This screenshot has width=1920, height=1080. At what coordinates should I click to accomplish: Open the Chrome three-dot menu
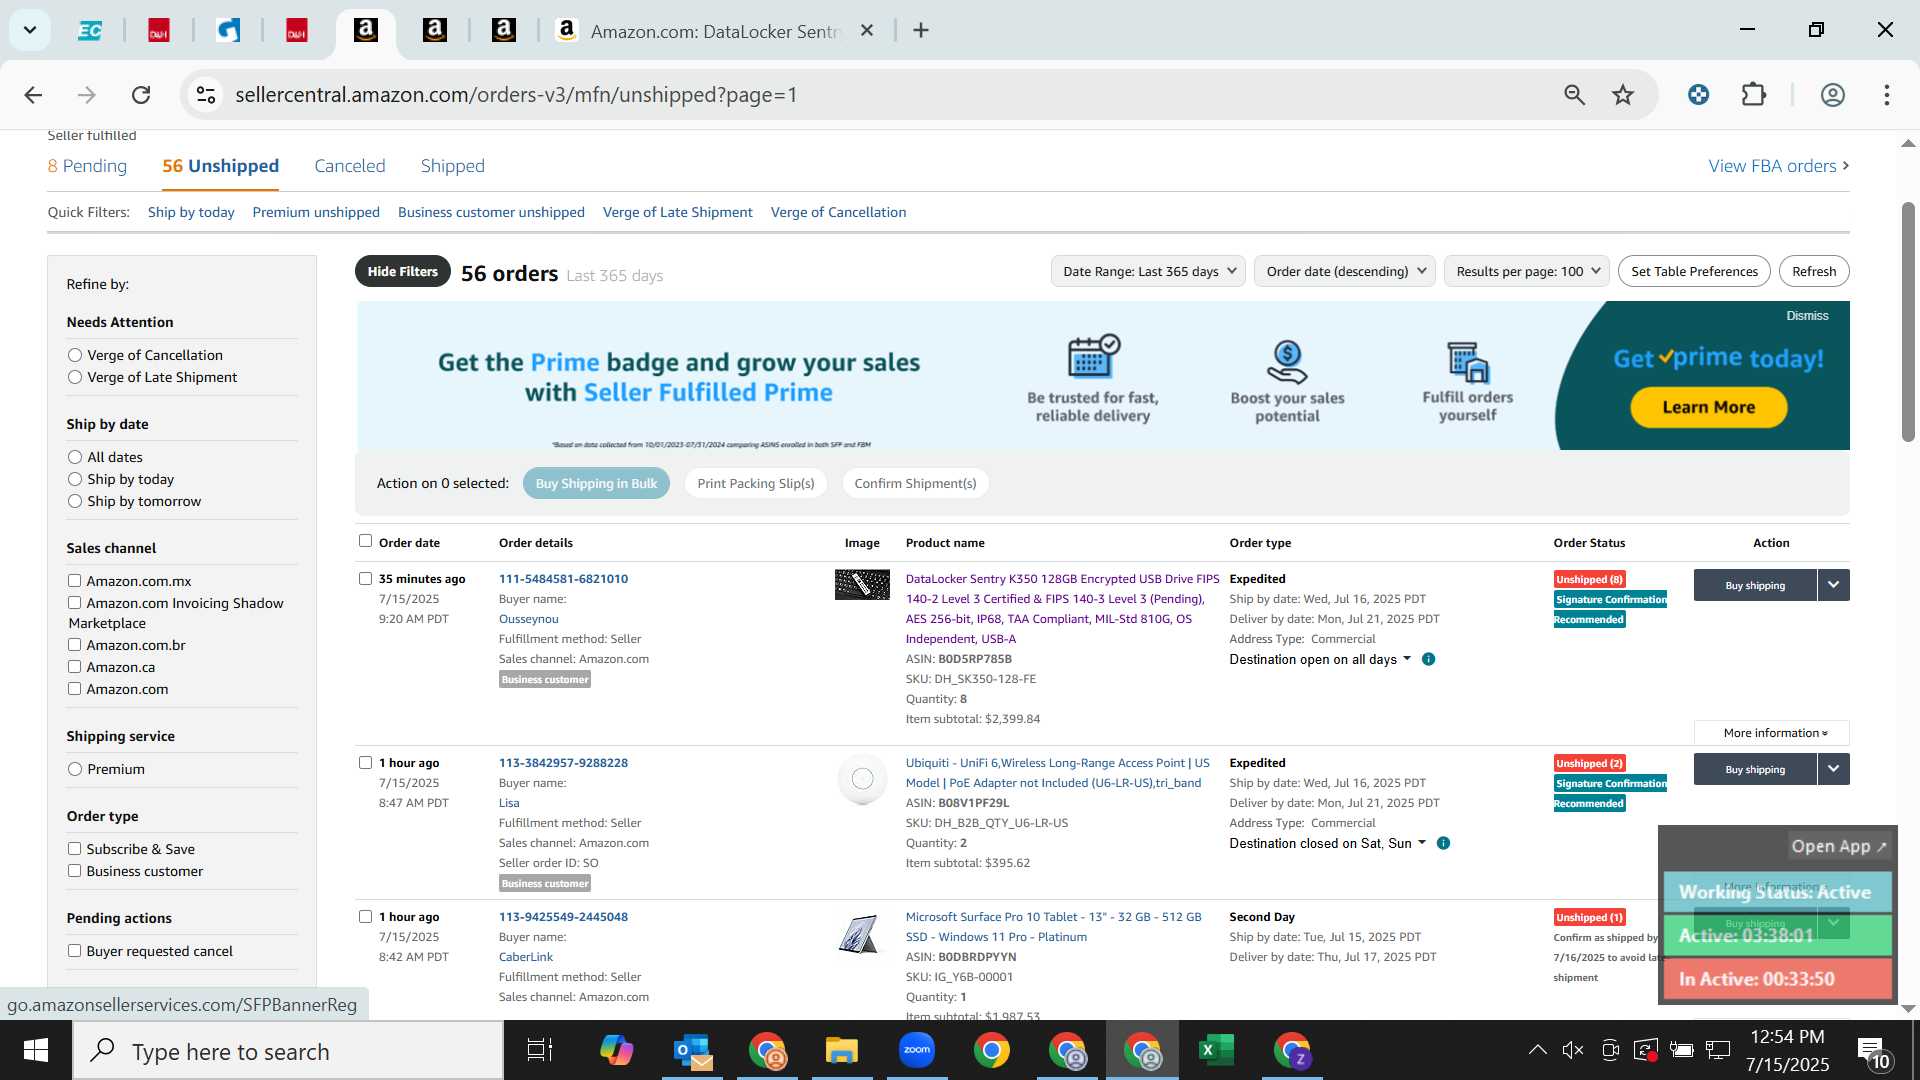coord(1887,95)
